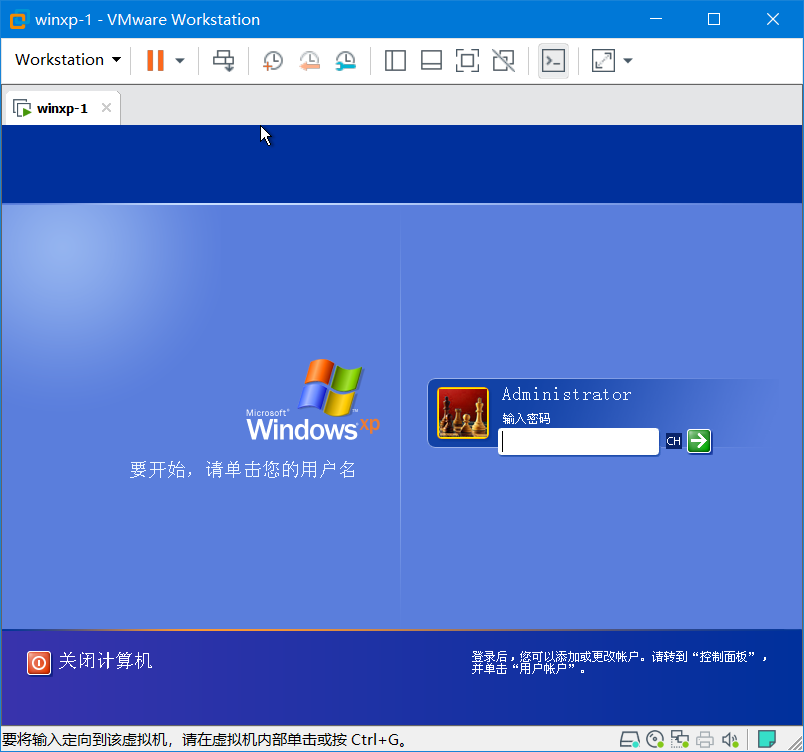Screen dimensions: 804x752
Task: Toggle the library sidebar panel
Action: tap(395, 60)
